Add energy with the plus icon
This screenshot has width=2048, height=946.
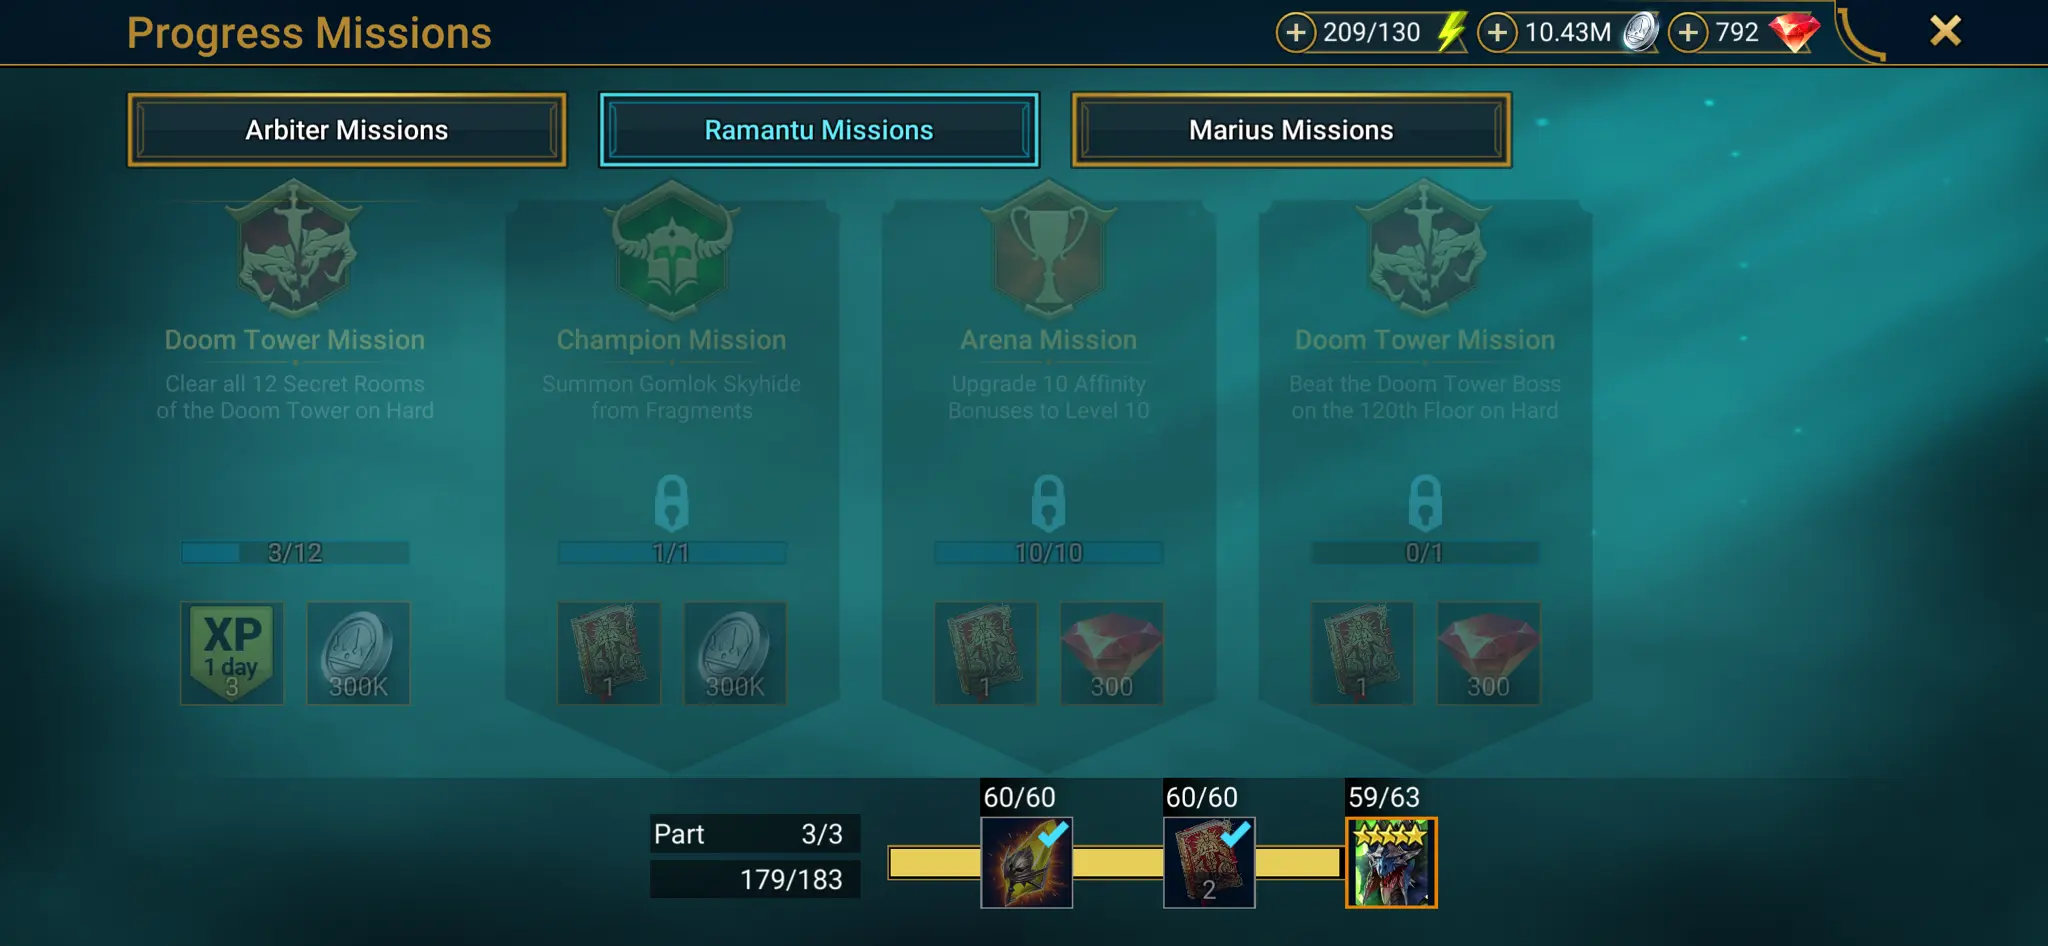click(1295, 32)
